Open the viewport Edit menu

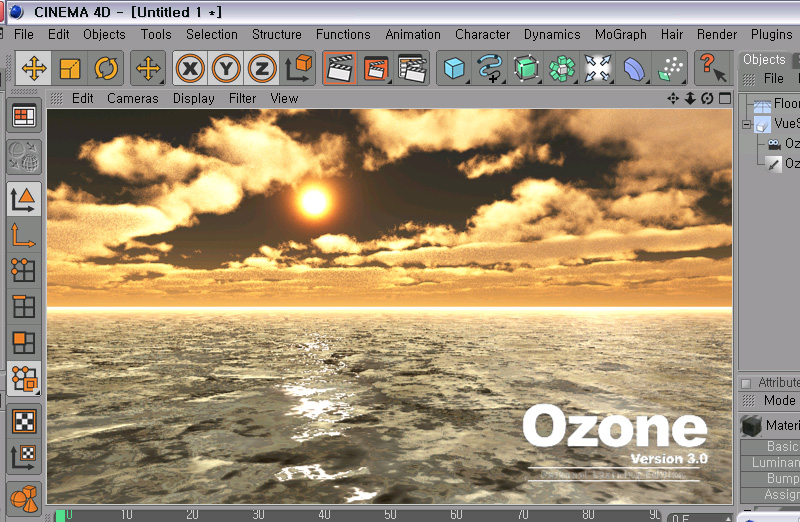(82, 98)
